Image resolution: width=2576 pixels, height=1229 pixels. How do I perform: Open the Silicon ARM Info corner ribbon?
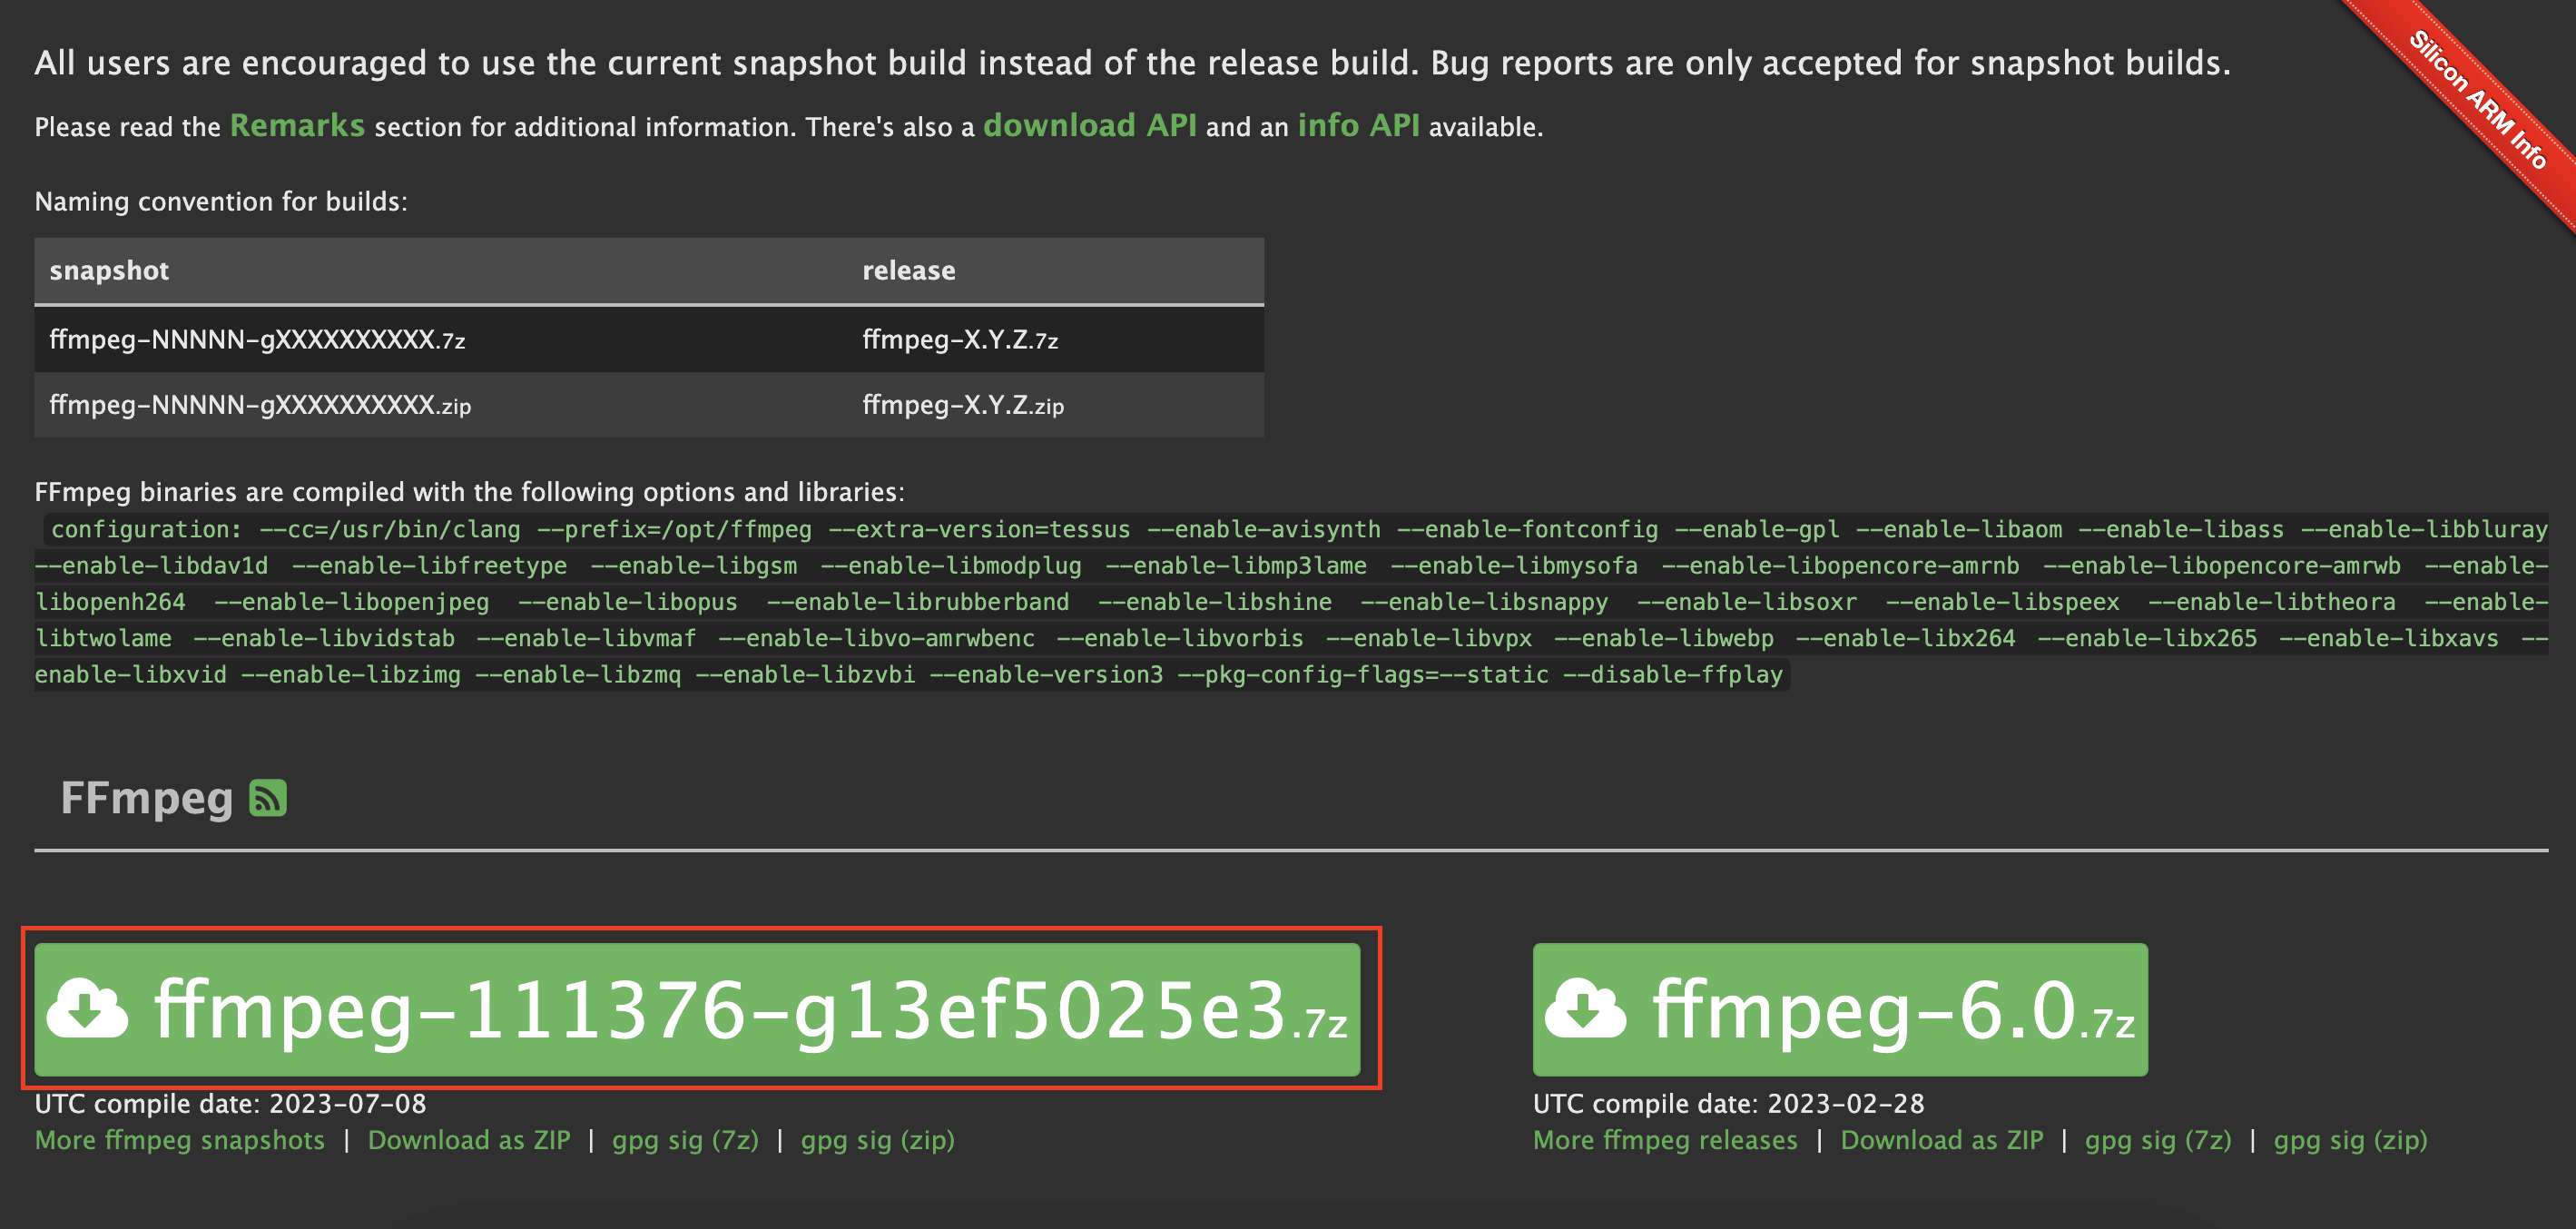(2477, 100)
